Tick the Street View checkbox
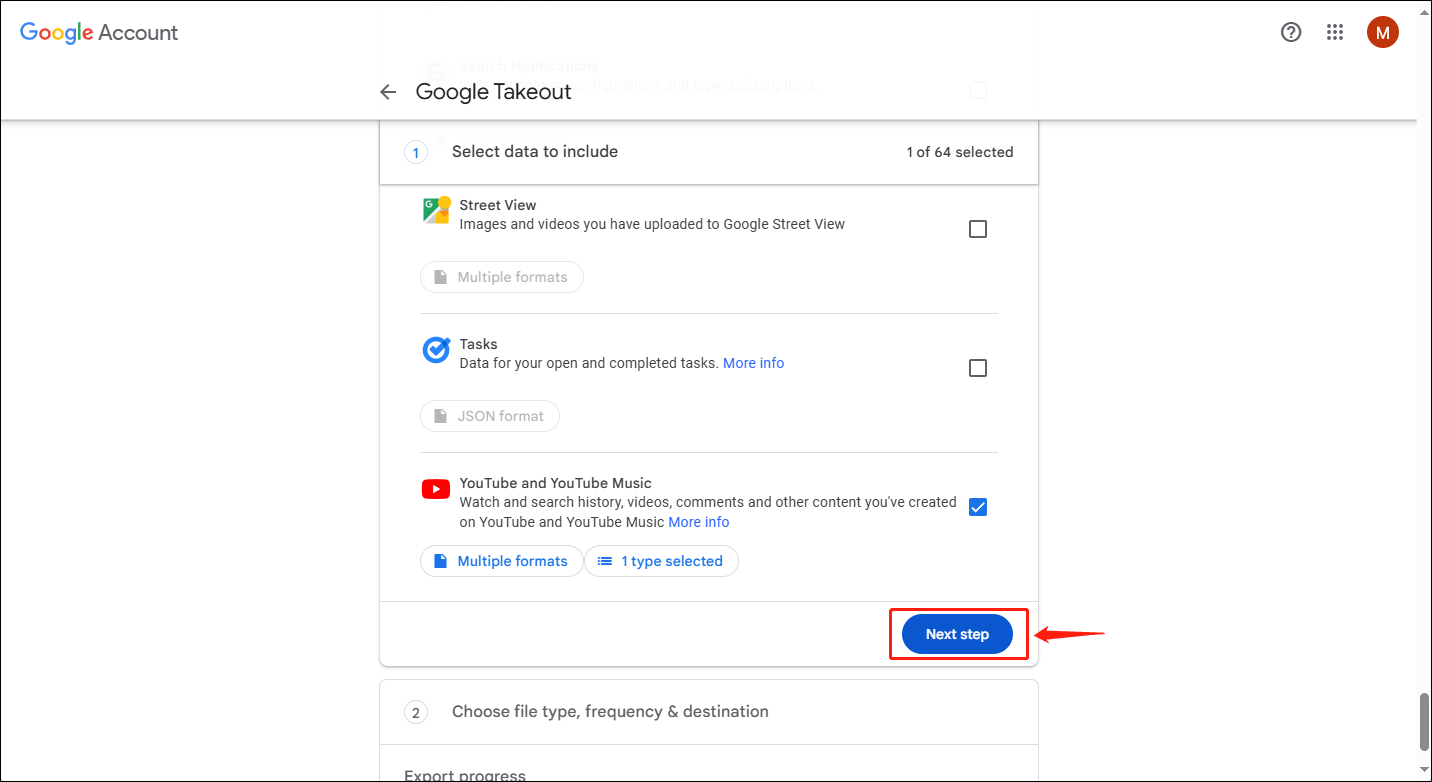This screenshot has height=782, width=1432. [x=978, y=229]
